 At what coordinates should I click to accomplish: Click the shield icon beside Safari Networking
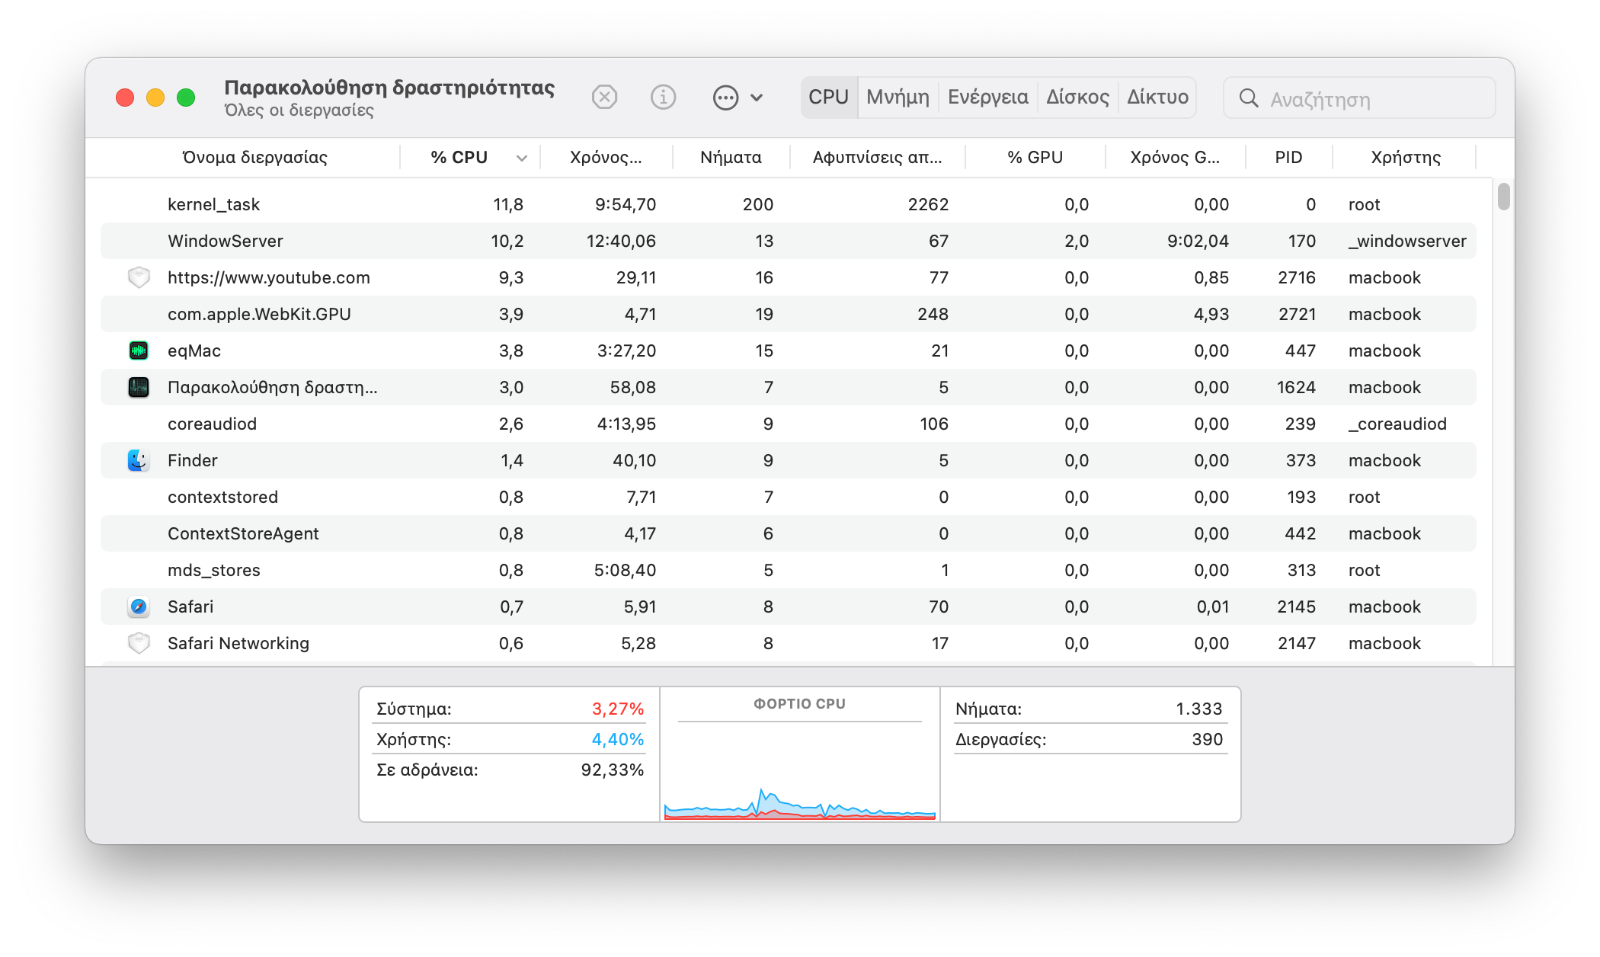click(x=139, y=643)
